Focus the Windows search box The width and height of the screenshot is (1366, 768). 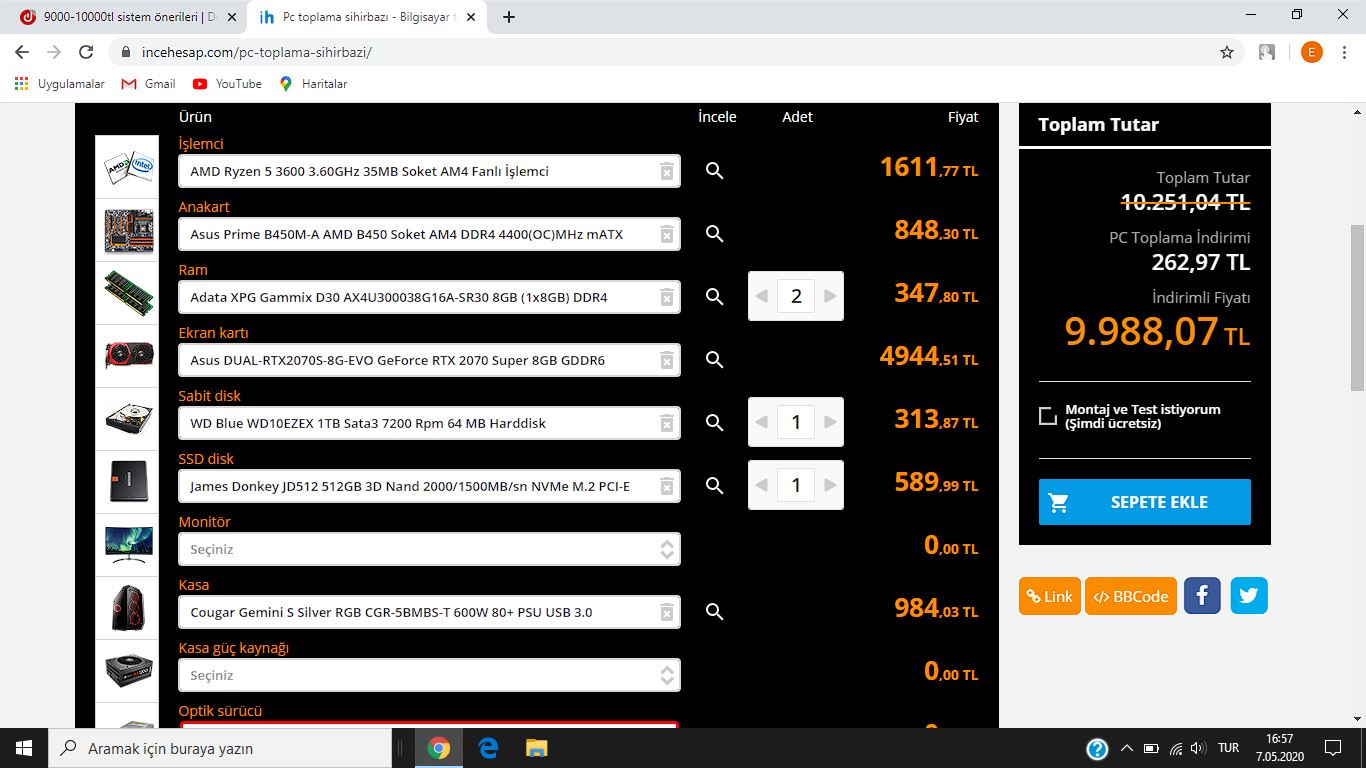(x=220, y=748)
